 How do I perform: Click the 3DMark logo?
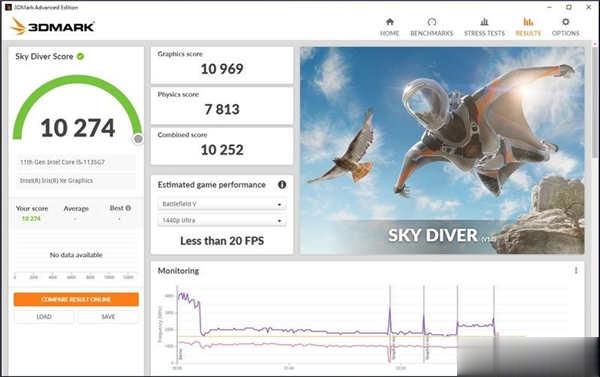point(52,26)
